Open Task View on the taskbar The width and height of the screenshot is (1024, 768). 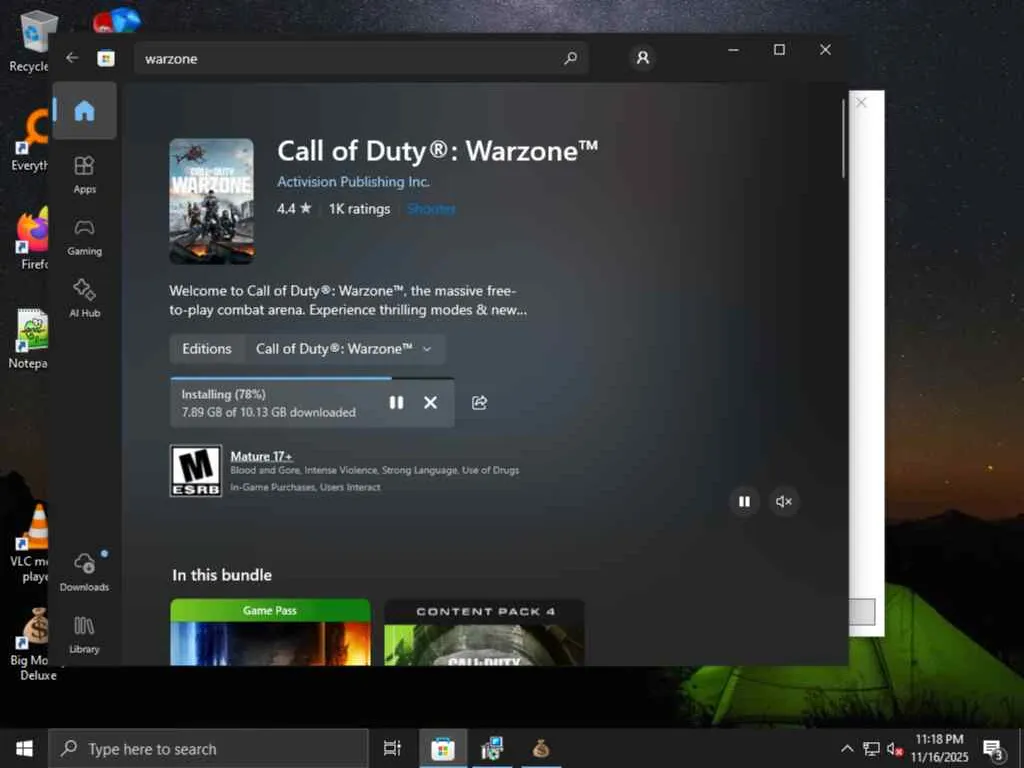(392, 748)
